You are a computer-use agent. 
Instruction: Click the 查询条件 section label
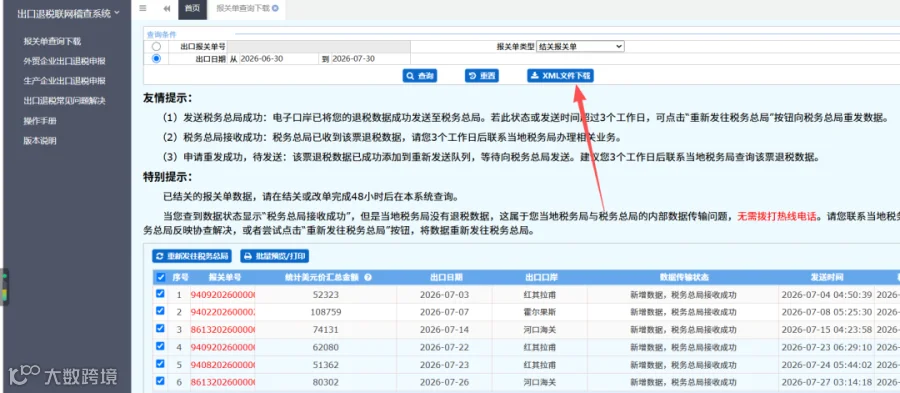coord(161,34)
